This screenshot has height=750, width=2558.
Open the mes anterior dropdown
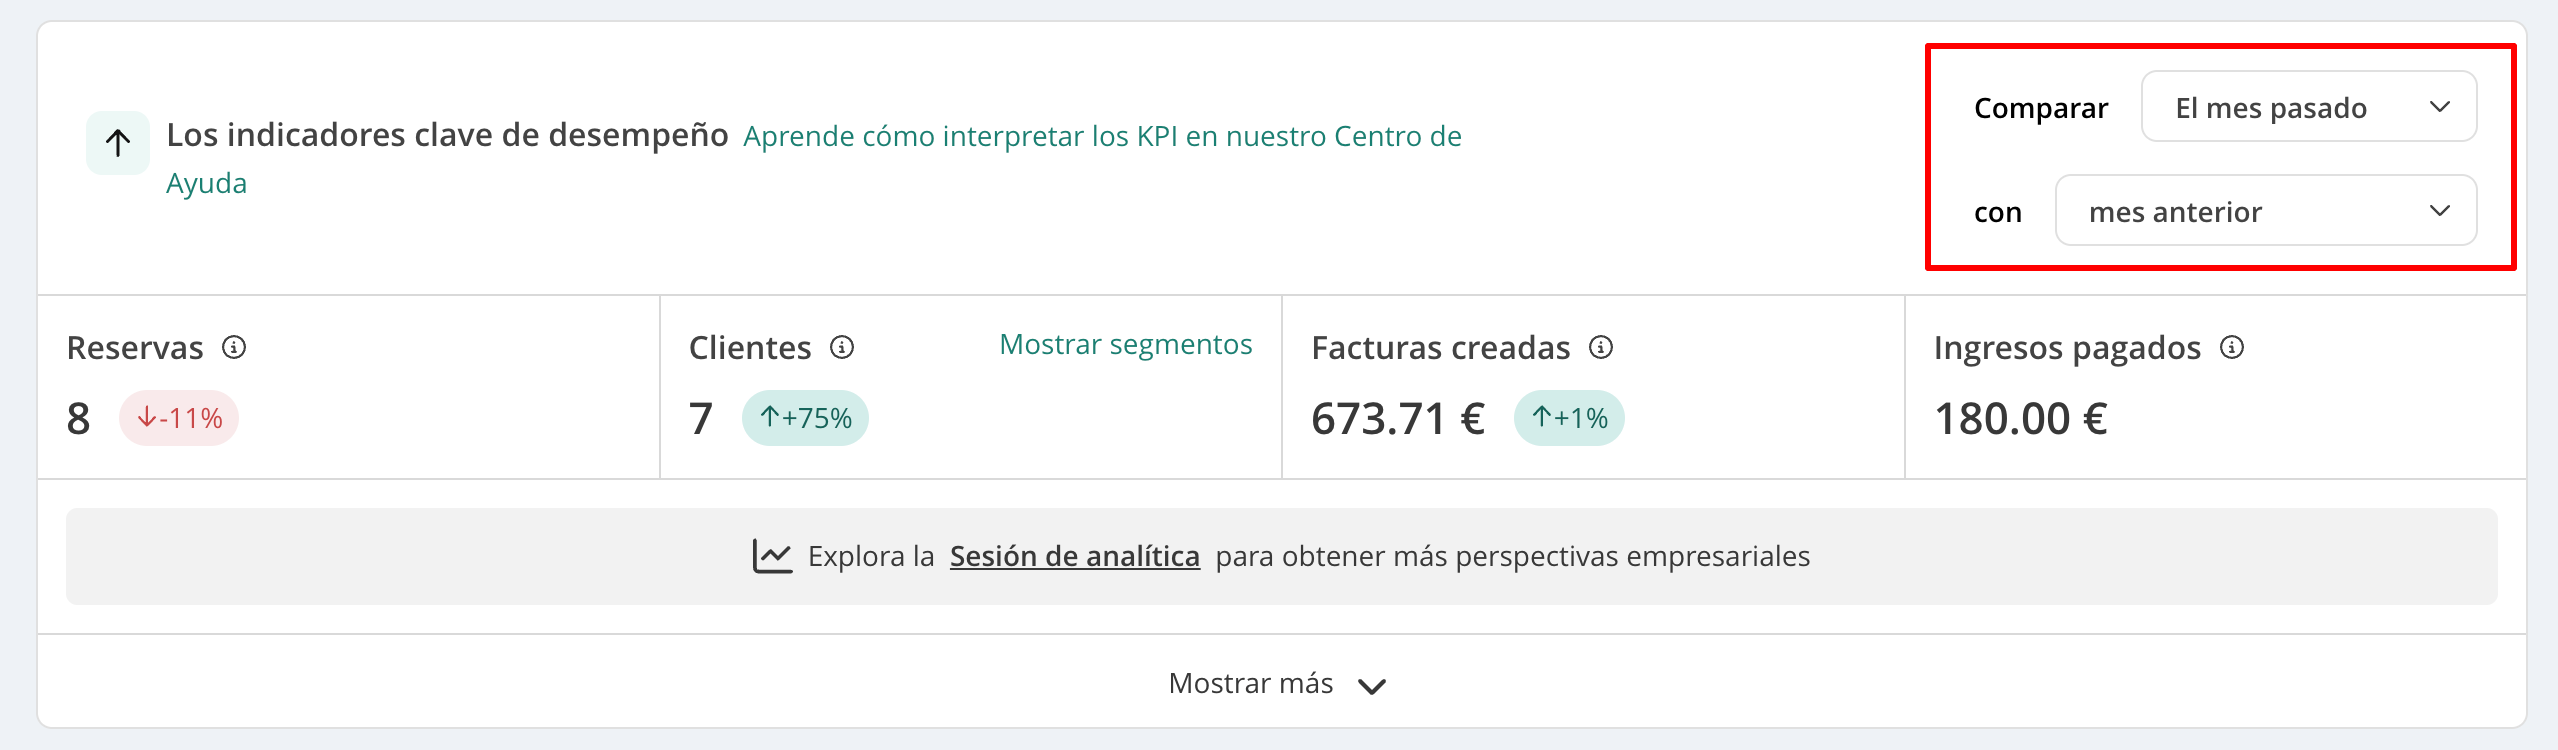[x=2265, y=210]
